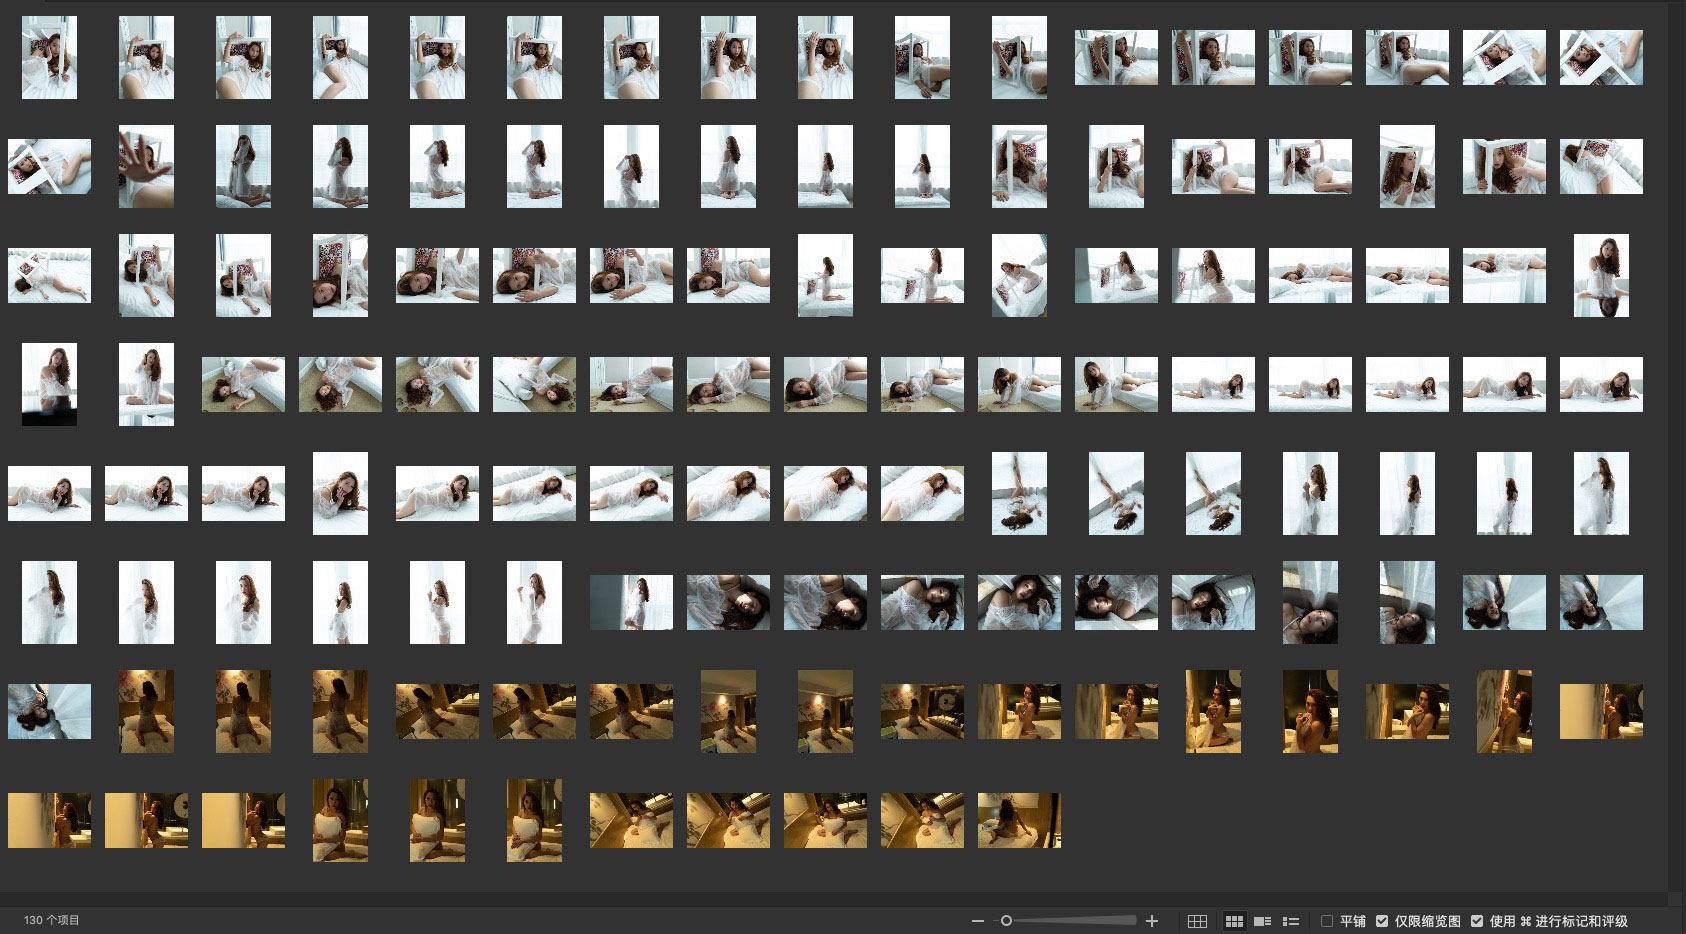The height and width of the screenshot is (934, 1686).
Task: Select thumbnail with hand reaching toward camera
Action: click(146, 166)
